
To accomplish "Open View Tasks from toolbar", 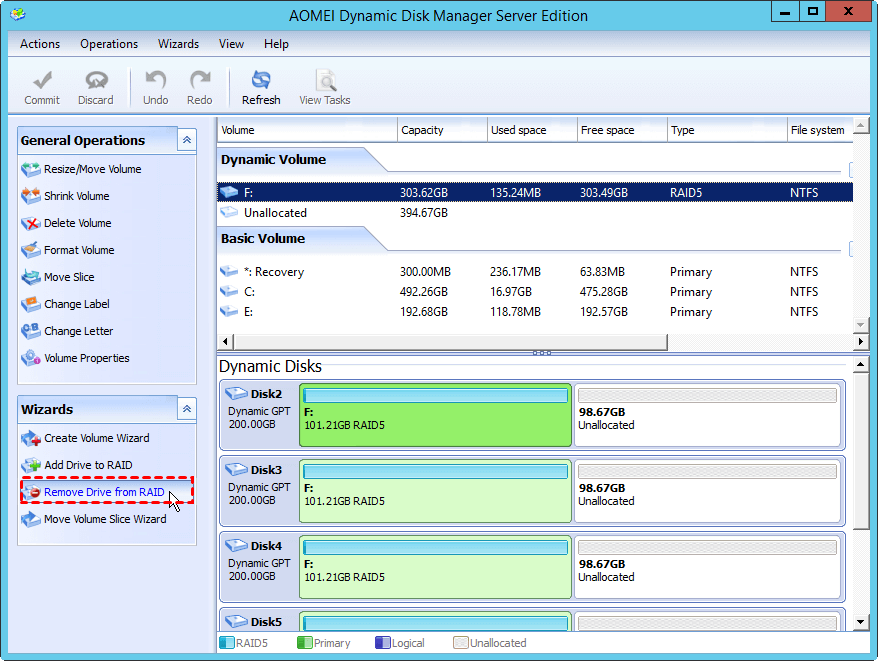I will click(325, 87).
